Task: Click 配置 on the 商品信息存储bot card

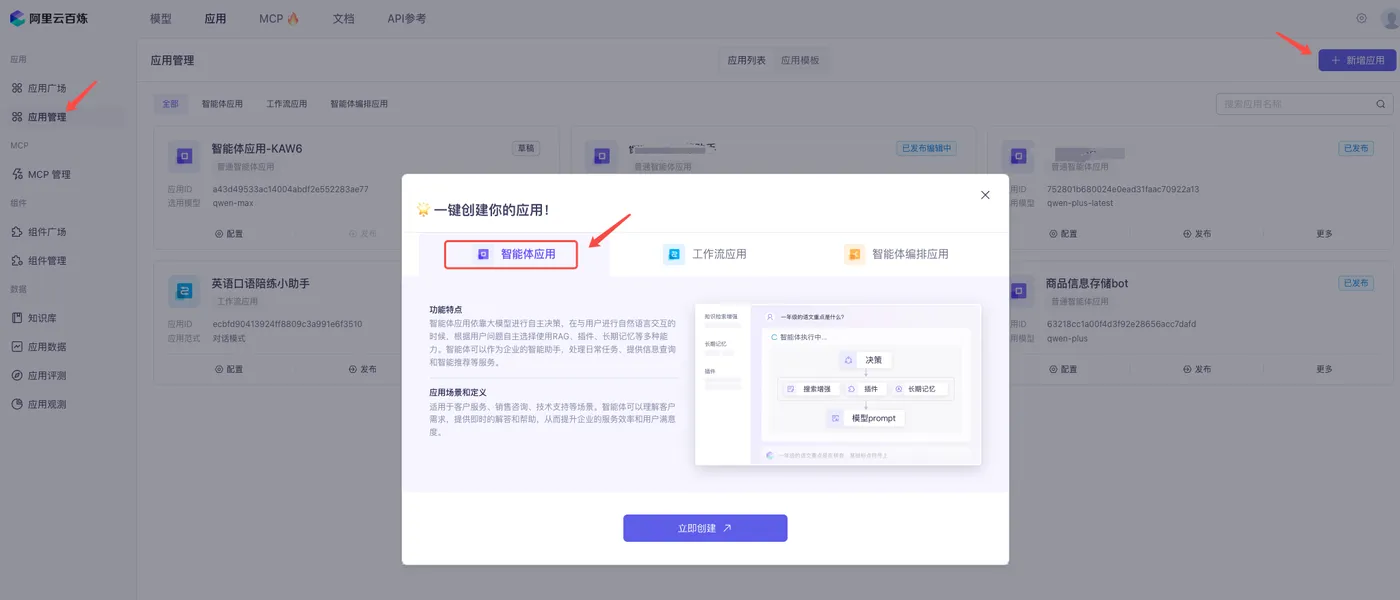Action: click(1063, 369)
